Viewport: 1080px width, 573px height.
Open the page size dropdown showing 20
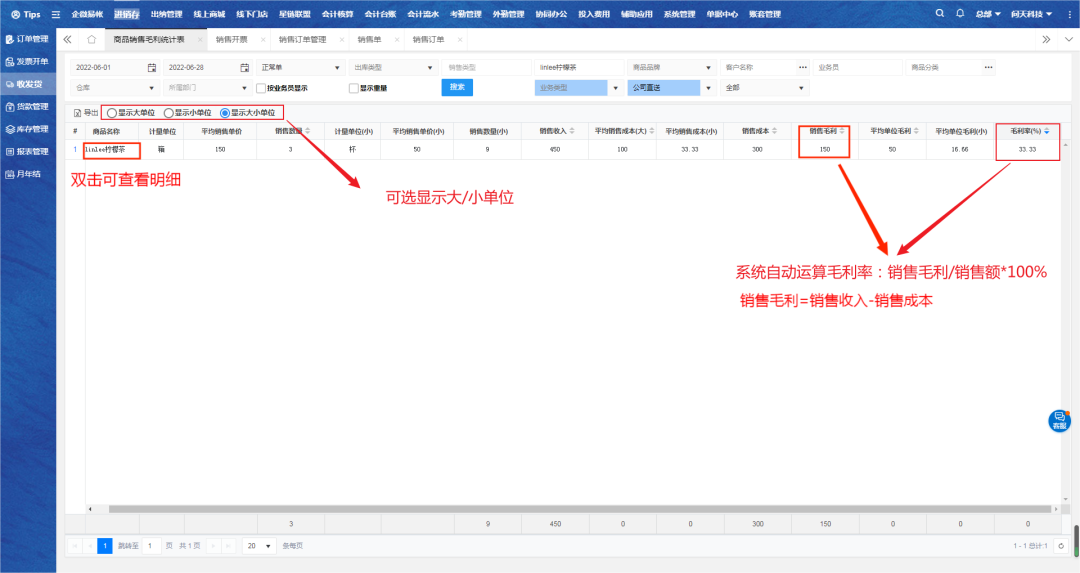click(259, 546)
